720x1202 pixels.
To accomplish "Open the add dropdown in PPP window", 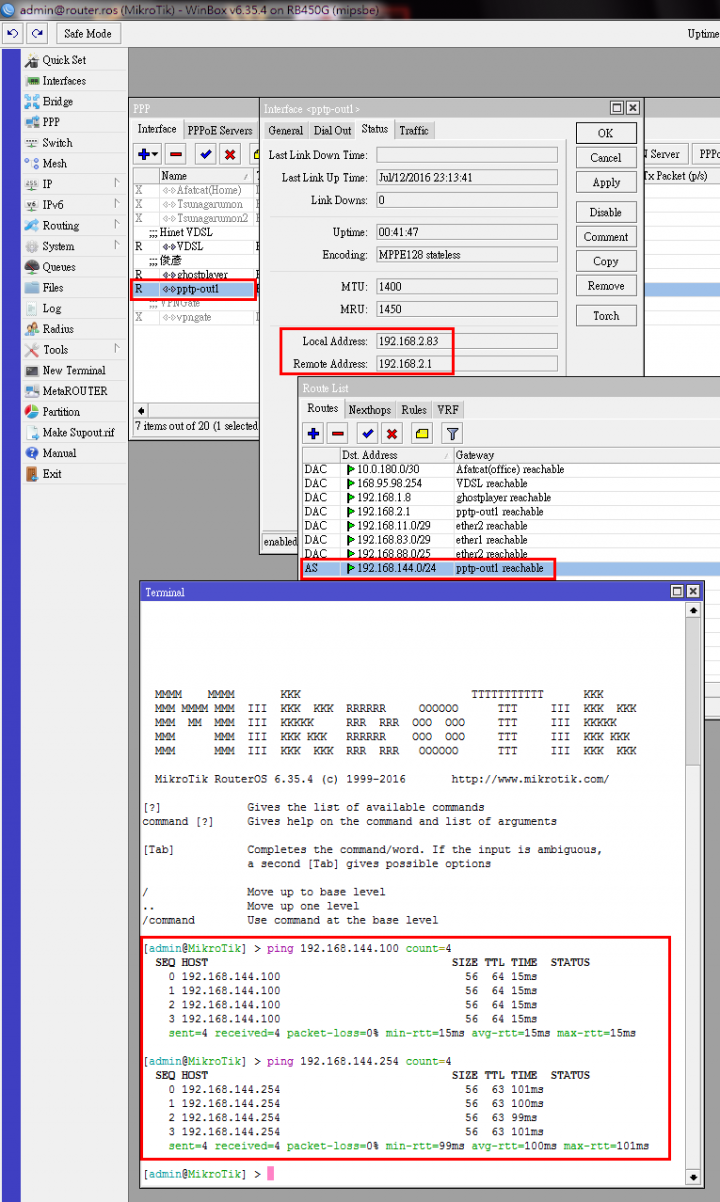I will click(x=147, y=154).
